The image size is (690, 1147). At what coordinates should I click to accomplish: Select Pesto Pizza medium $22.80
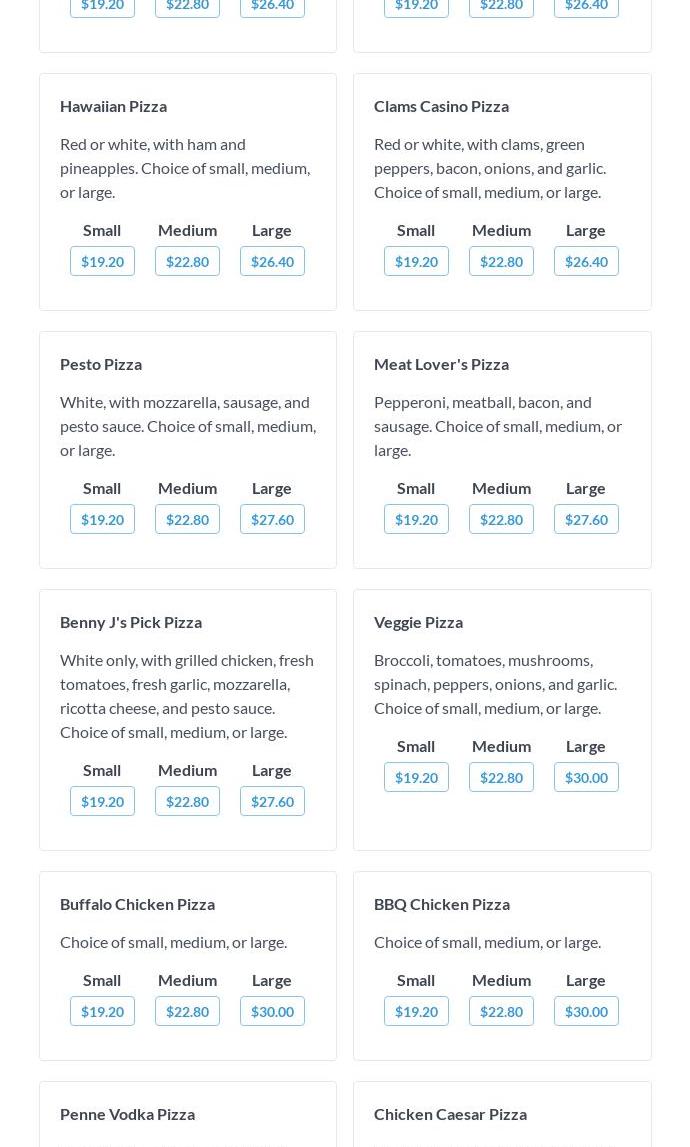[x=187, y=519]
